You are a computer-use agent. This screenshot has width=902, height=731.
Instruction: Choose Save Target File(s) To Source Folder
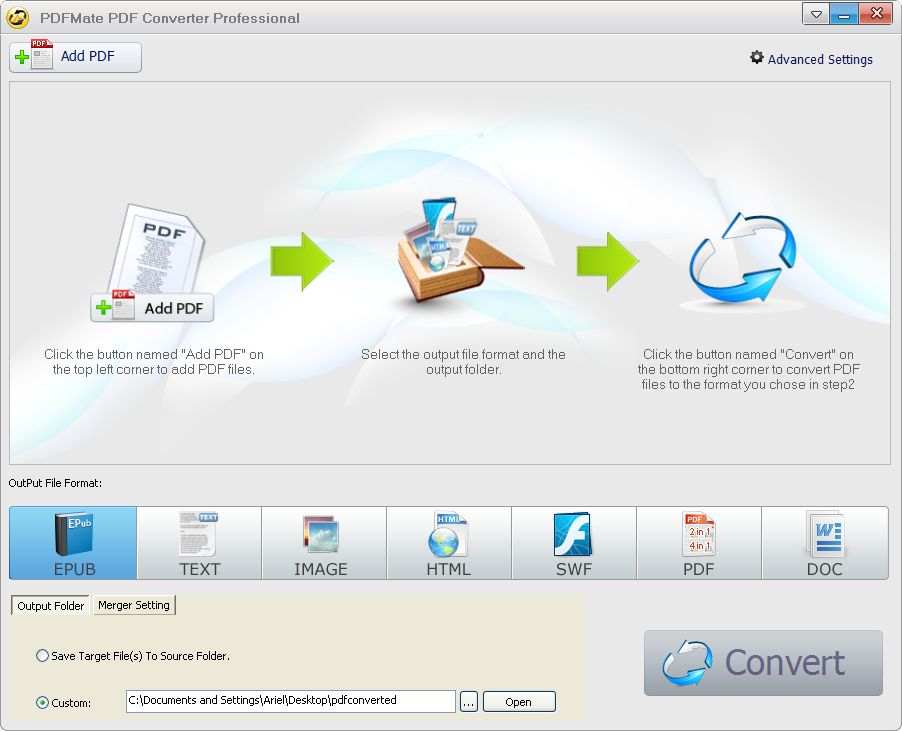(x=133, y=656)
